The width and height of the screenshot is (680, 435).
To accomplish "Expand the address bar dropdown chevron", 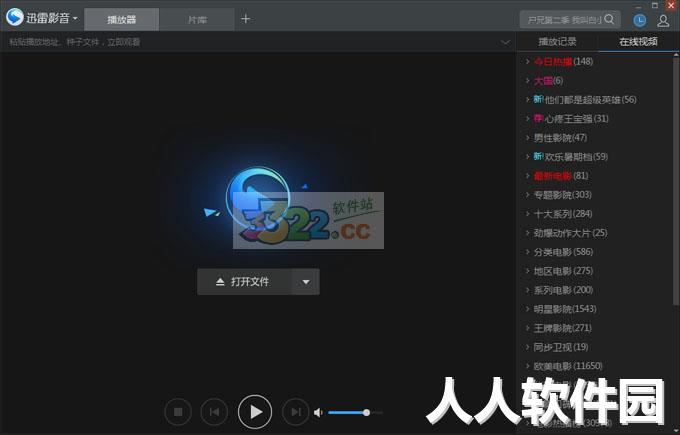I will pos(505,42).
